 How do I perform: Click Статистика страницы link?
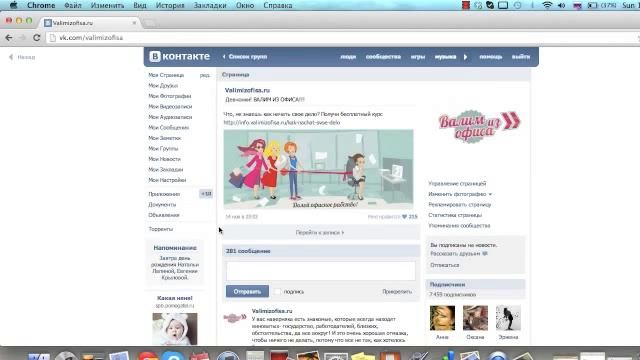[455, 215]
